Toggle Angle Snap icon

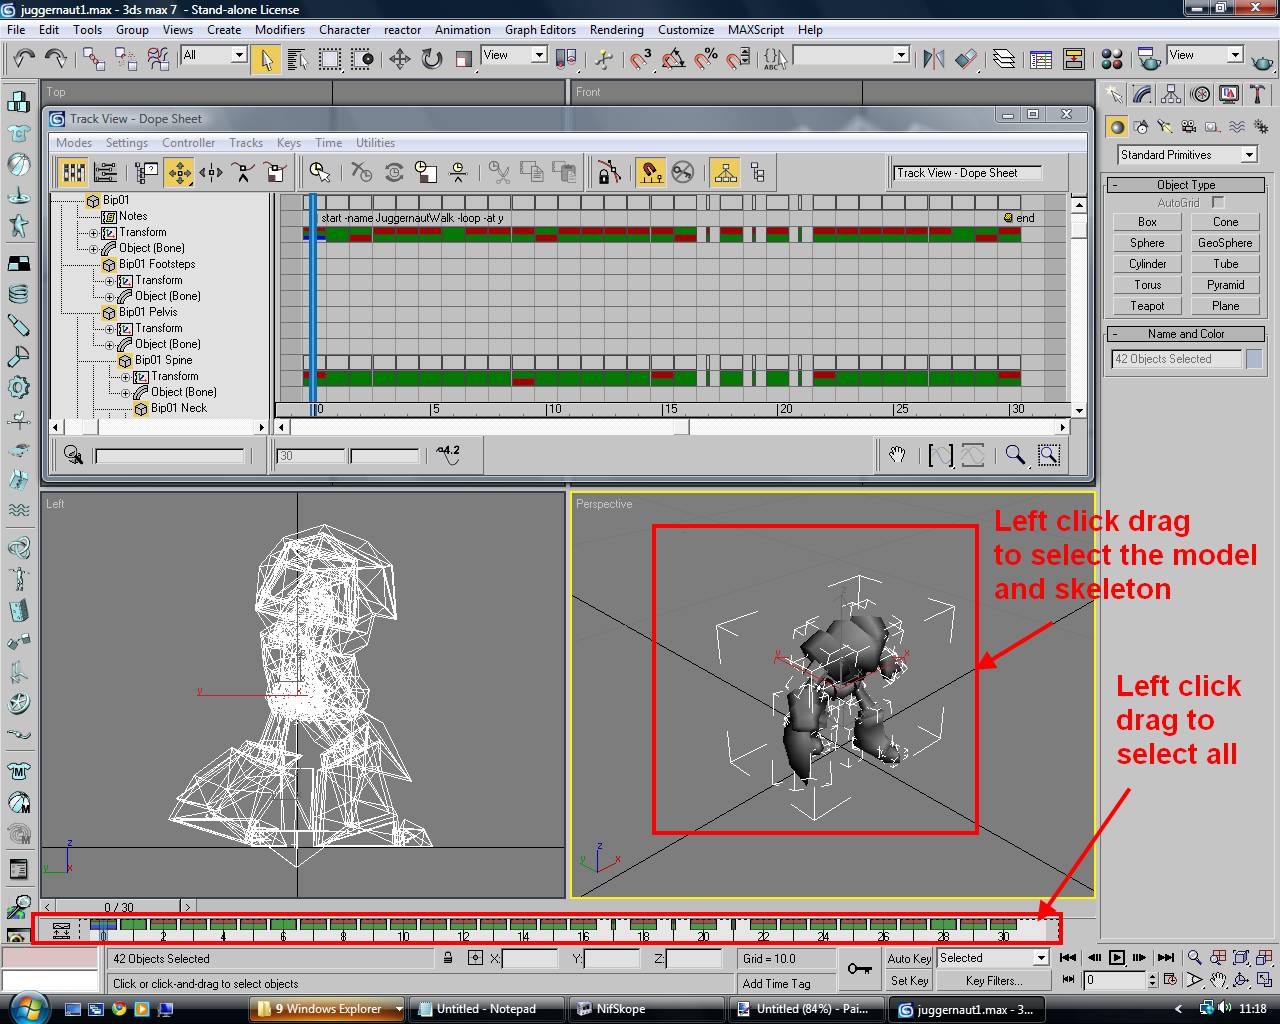point(673,59)
